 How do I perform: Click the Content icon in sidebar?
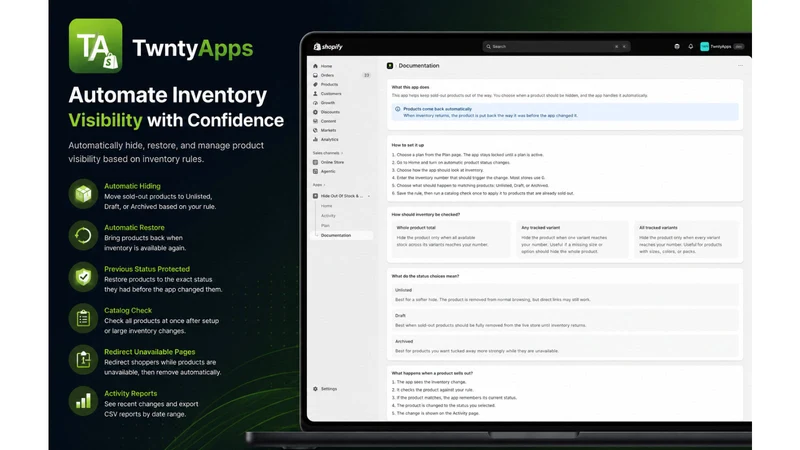coord(315,121)
